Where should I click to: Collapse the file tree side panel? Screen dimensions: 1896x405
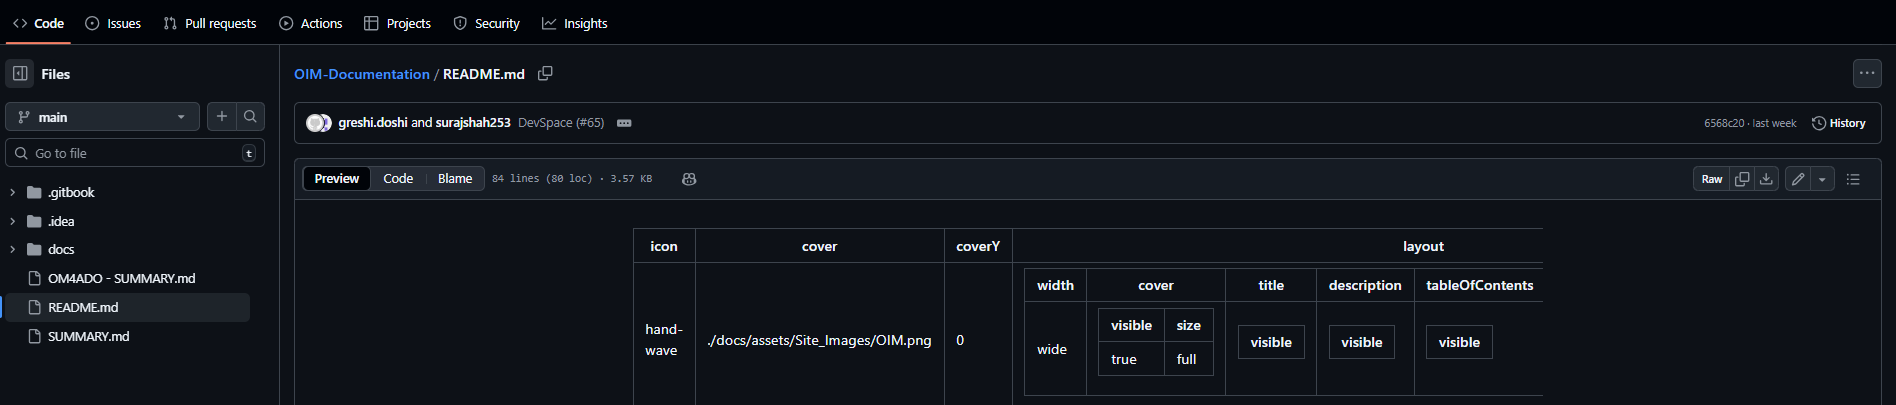click(20, 74)
